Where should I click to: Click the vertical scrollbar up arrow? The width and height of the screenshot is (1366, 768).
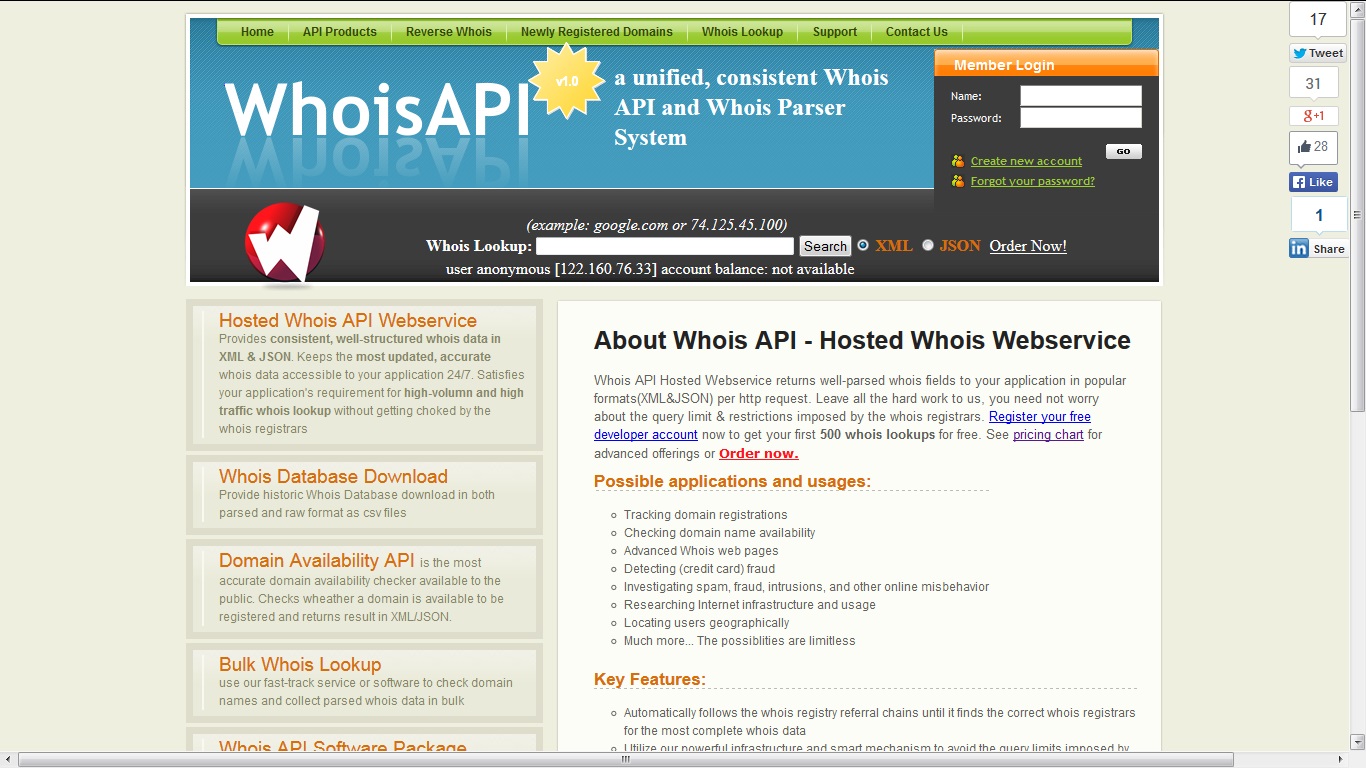pos(1358,8)
